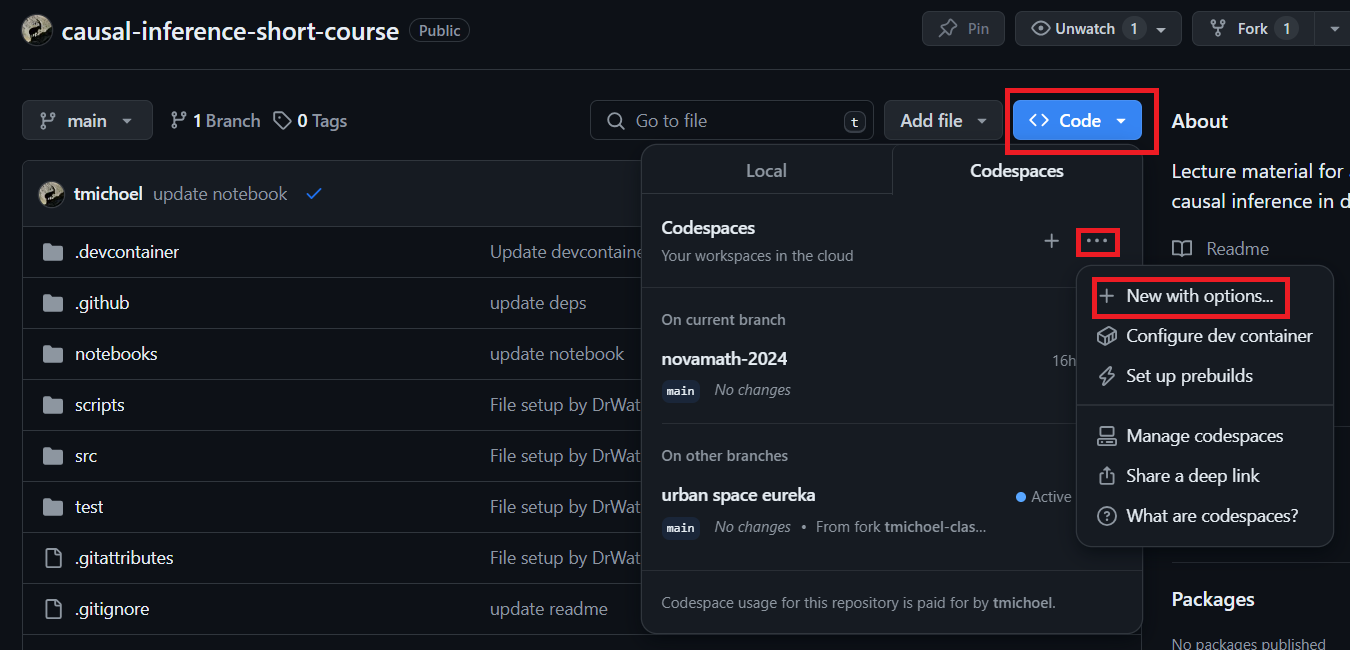The width and height of the screenshot is (1350, 650).
Task: Click the .gitignore file icon
Action: 53,609
